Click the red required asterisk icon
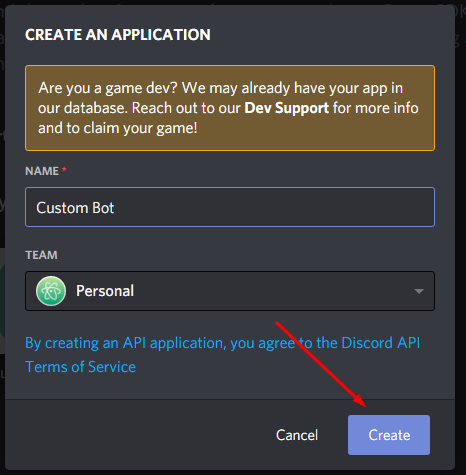 tap(64, 169)
